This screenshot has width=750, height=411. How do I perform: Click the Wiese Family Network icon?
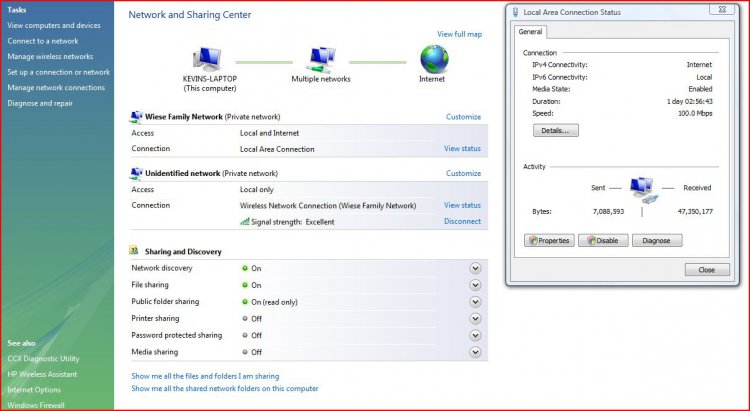click(135, 117)
